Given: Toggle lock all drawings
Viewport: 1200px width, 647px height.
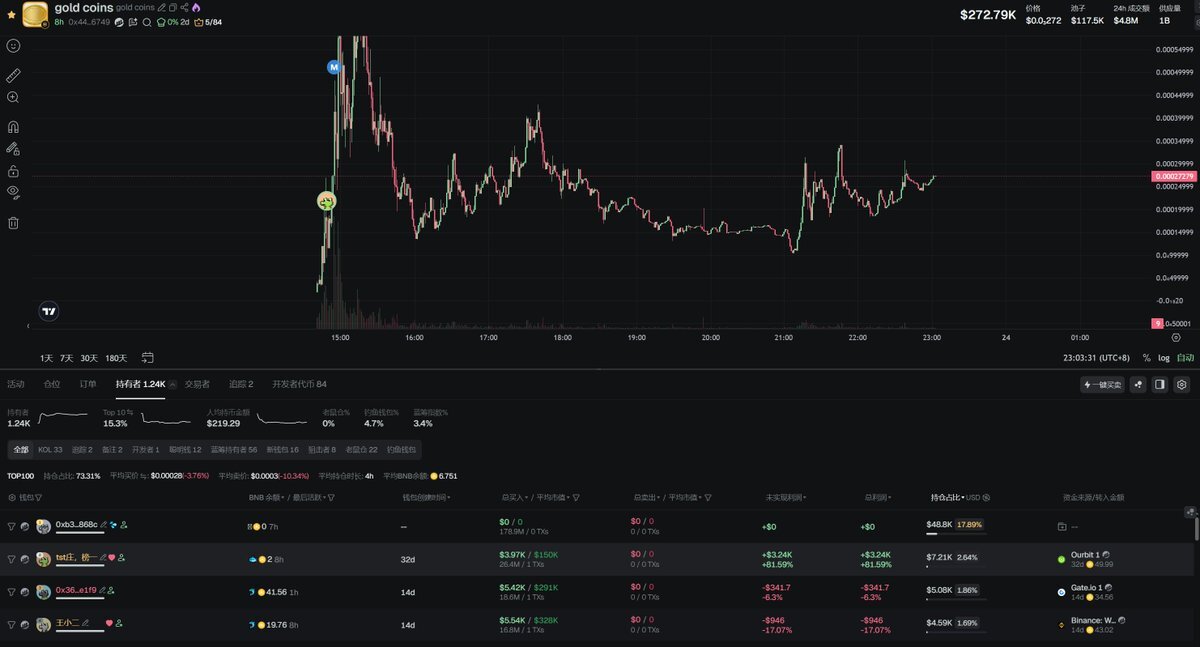Looking at the screenshot, I should [13, 171].
